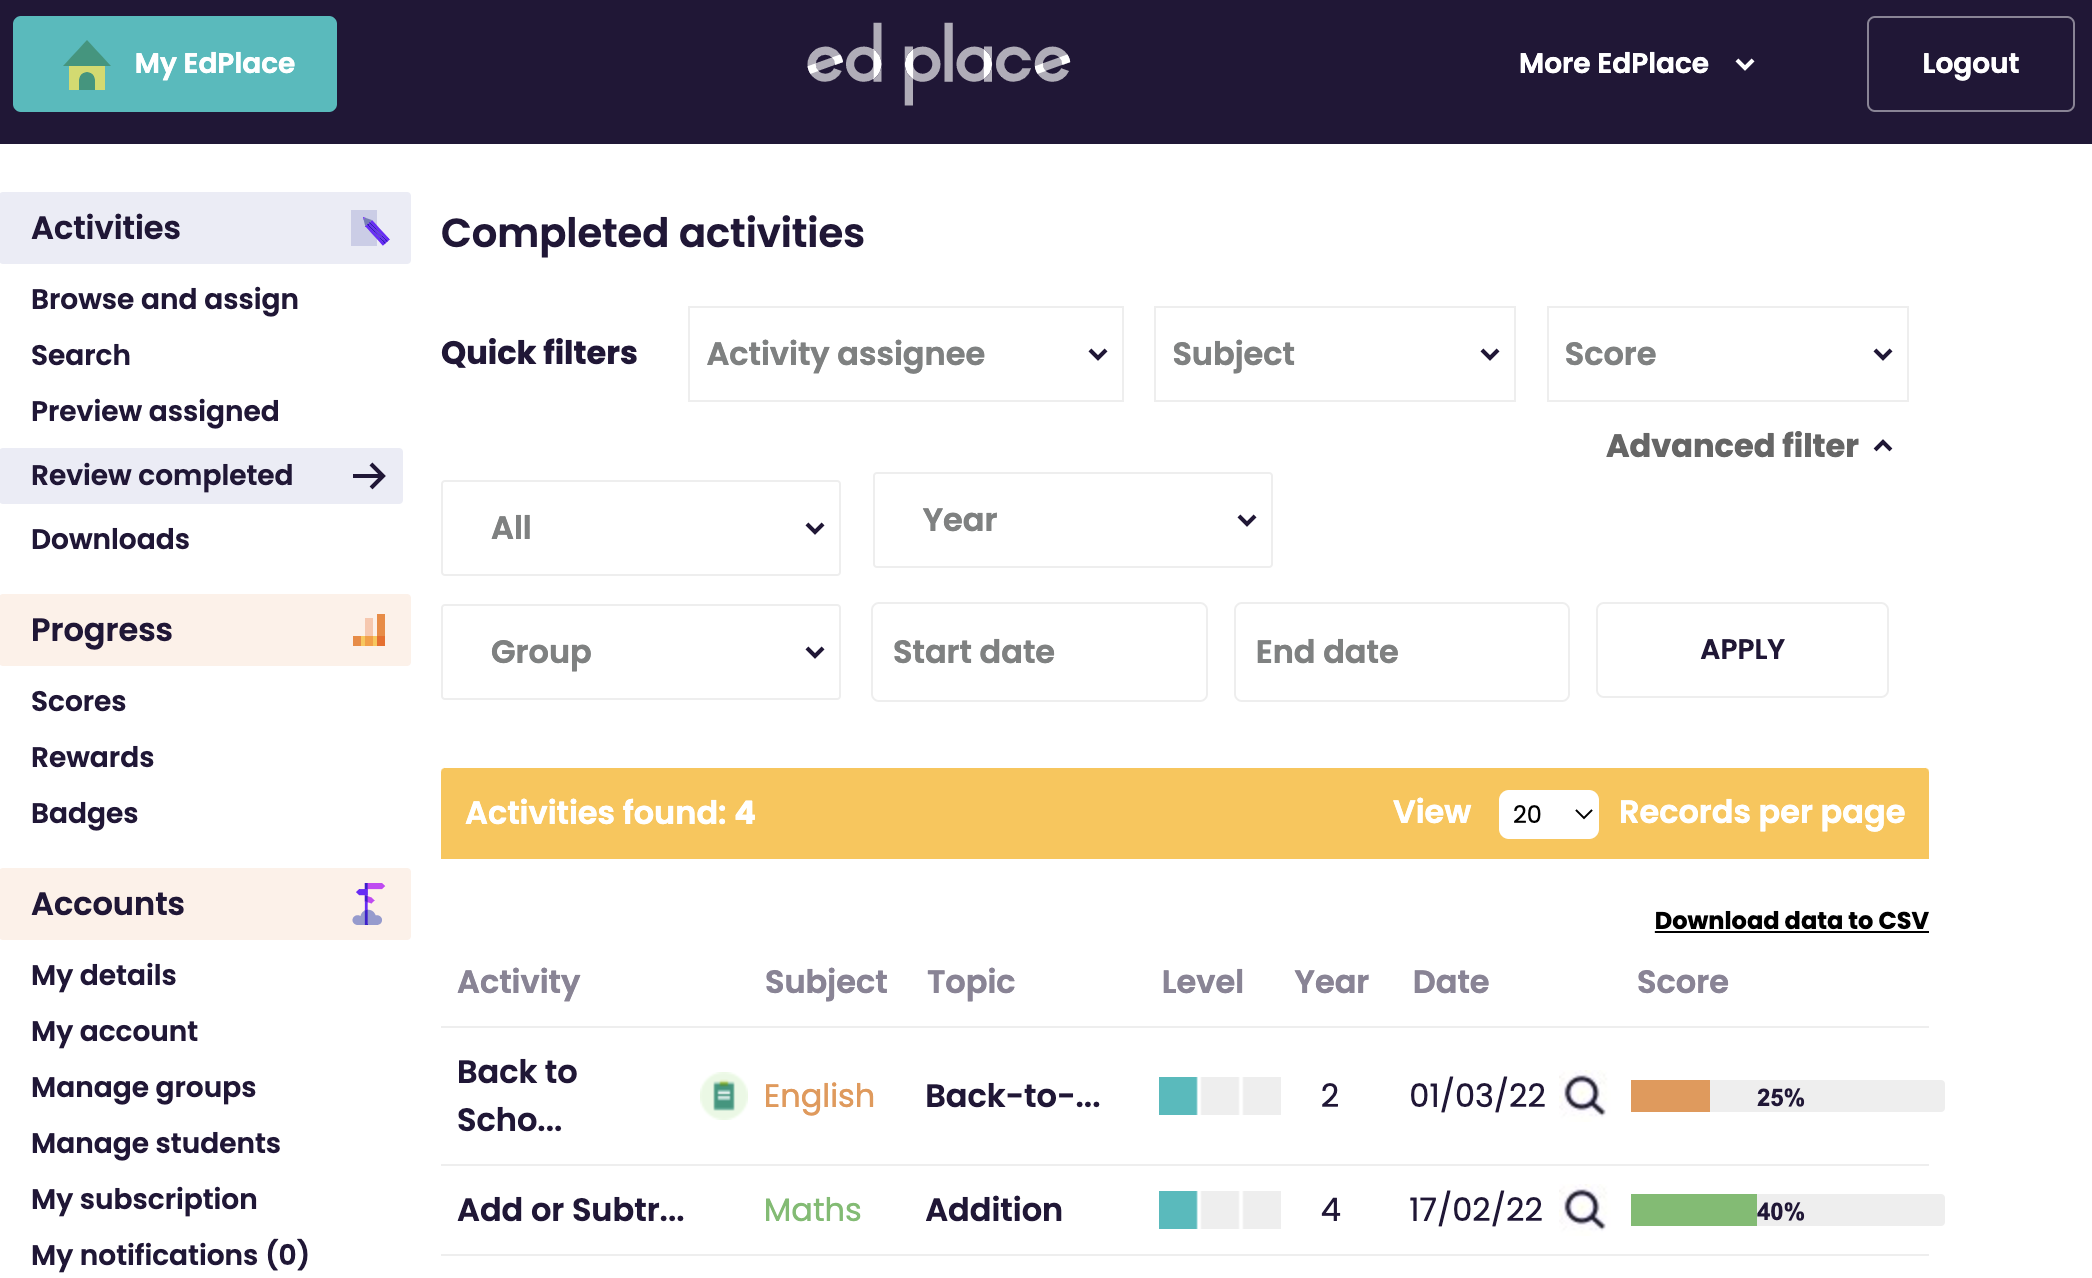Screen dimensions: 2092x1278
Task: Click the level indicator in the Maths row
Action: (x=1220, y=1210)
